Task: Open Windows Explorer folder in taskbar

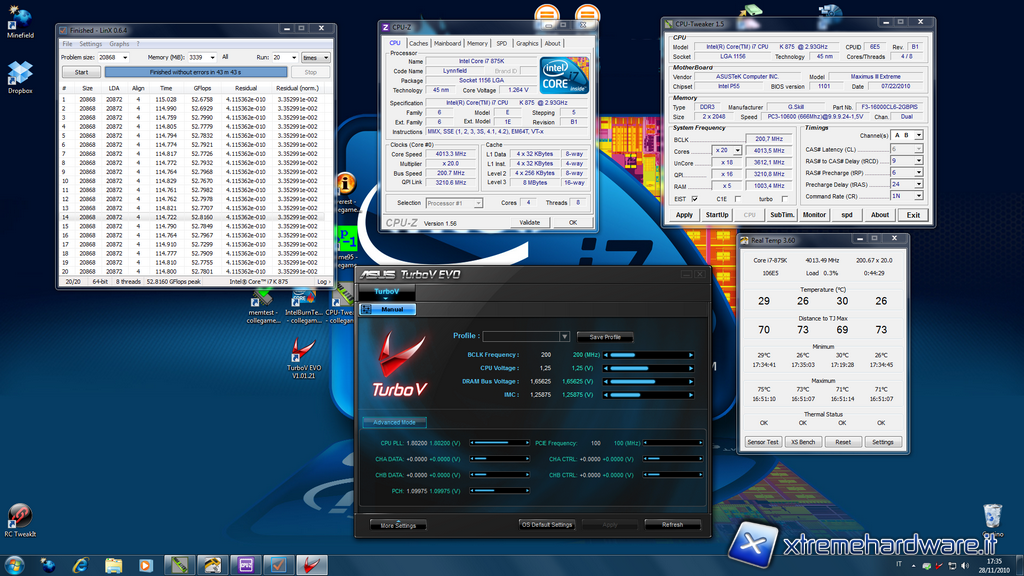Action: pos(114,565)
